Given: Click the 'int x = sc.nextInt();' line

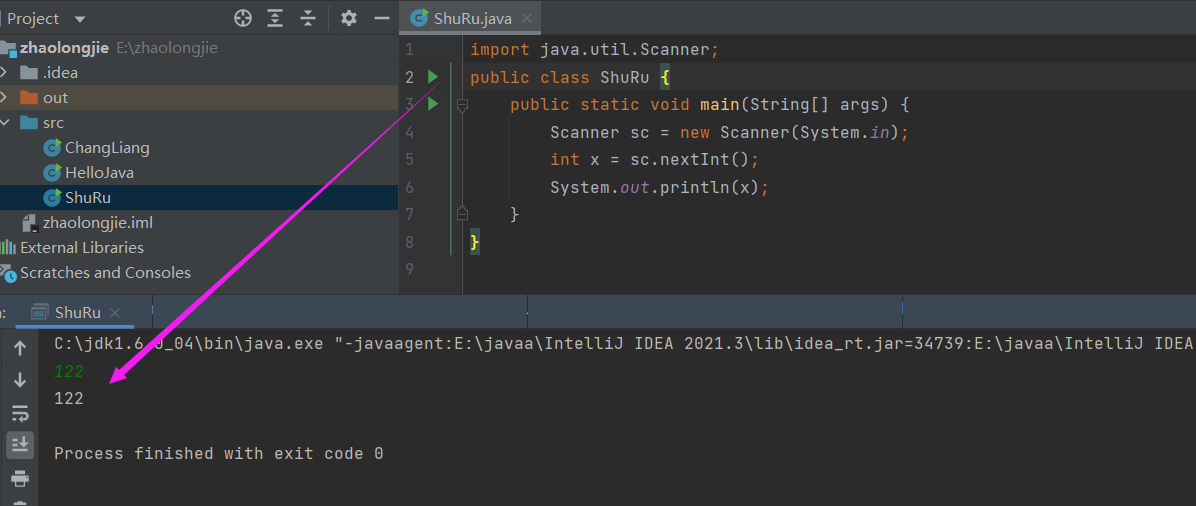Looking at the screenshot, I should coord(654,160).
